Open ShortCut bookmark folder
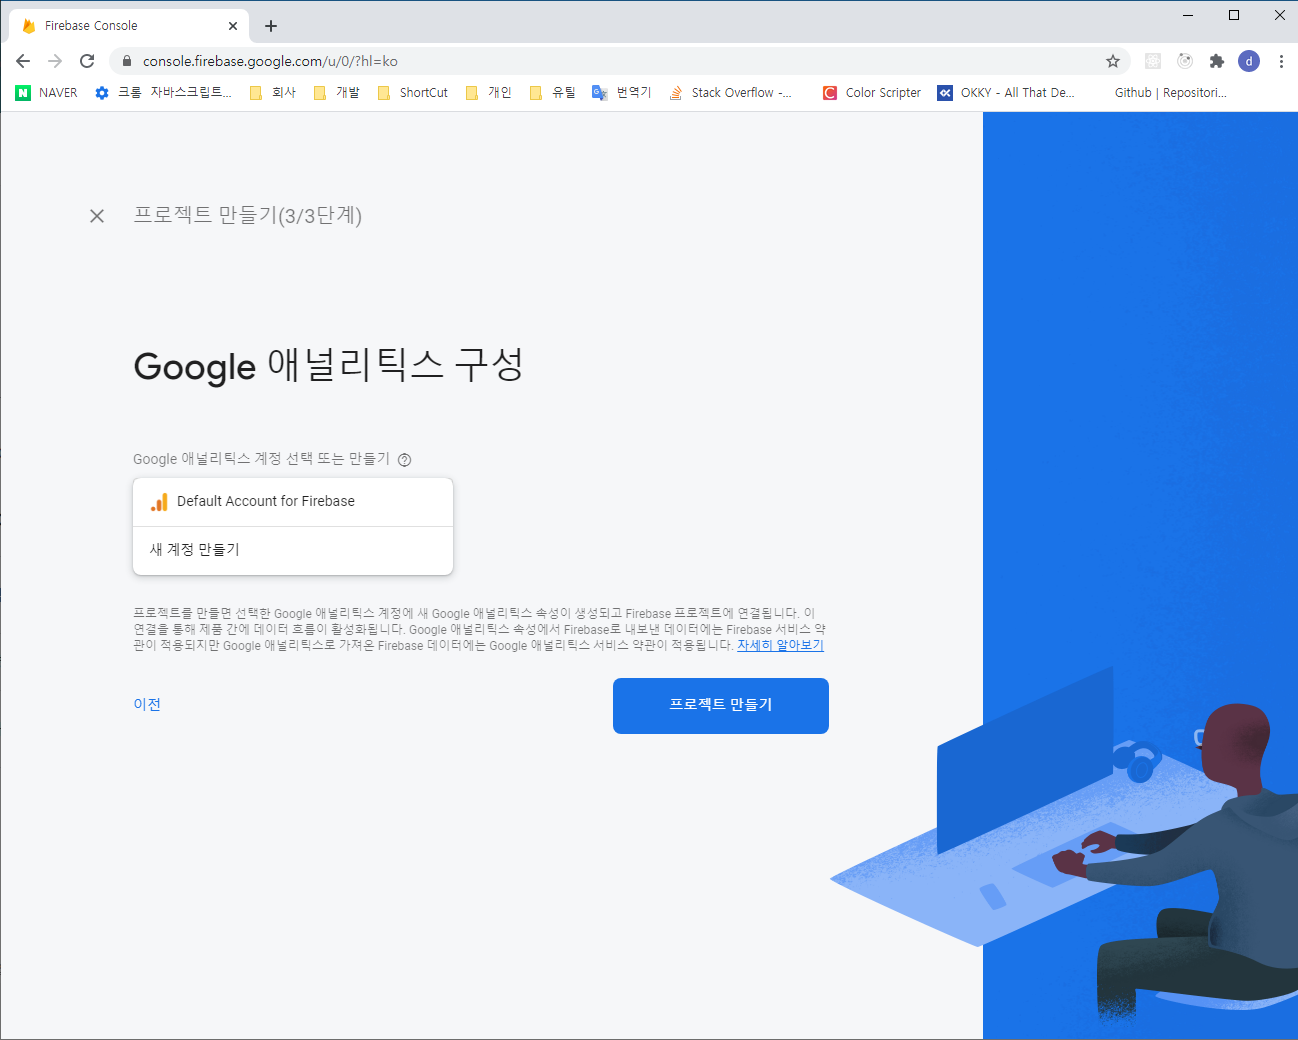The image size is (1298, 1040). 412,93
